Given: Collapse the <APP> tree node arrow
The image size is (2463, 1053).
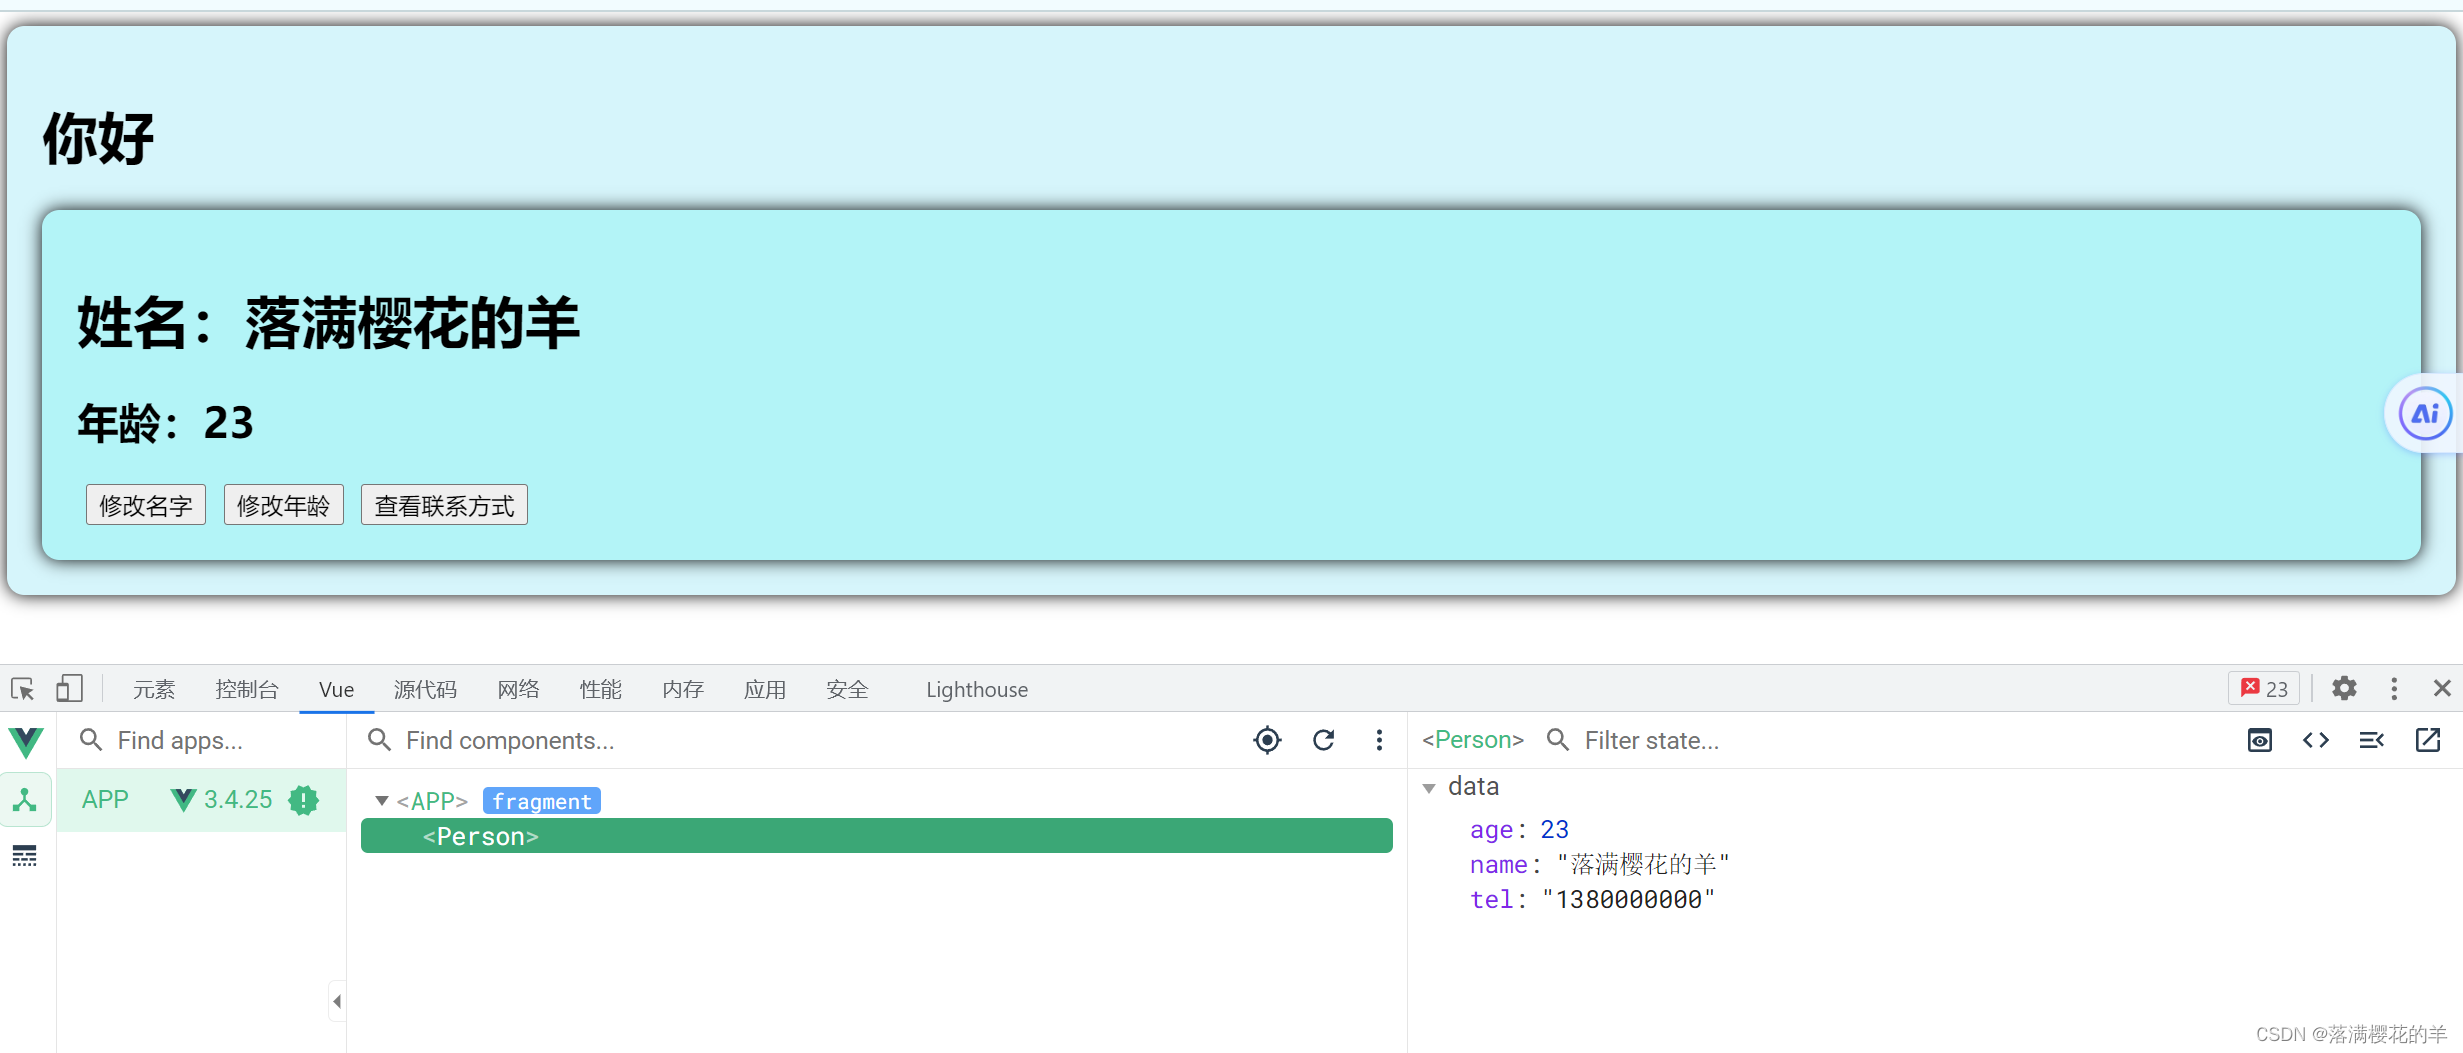Looking at the screenshot, I should pyautogui.click(x=381, y=801).
